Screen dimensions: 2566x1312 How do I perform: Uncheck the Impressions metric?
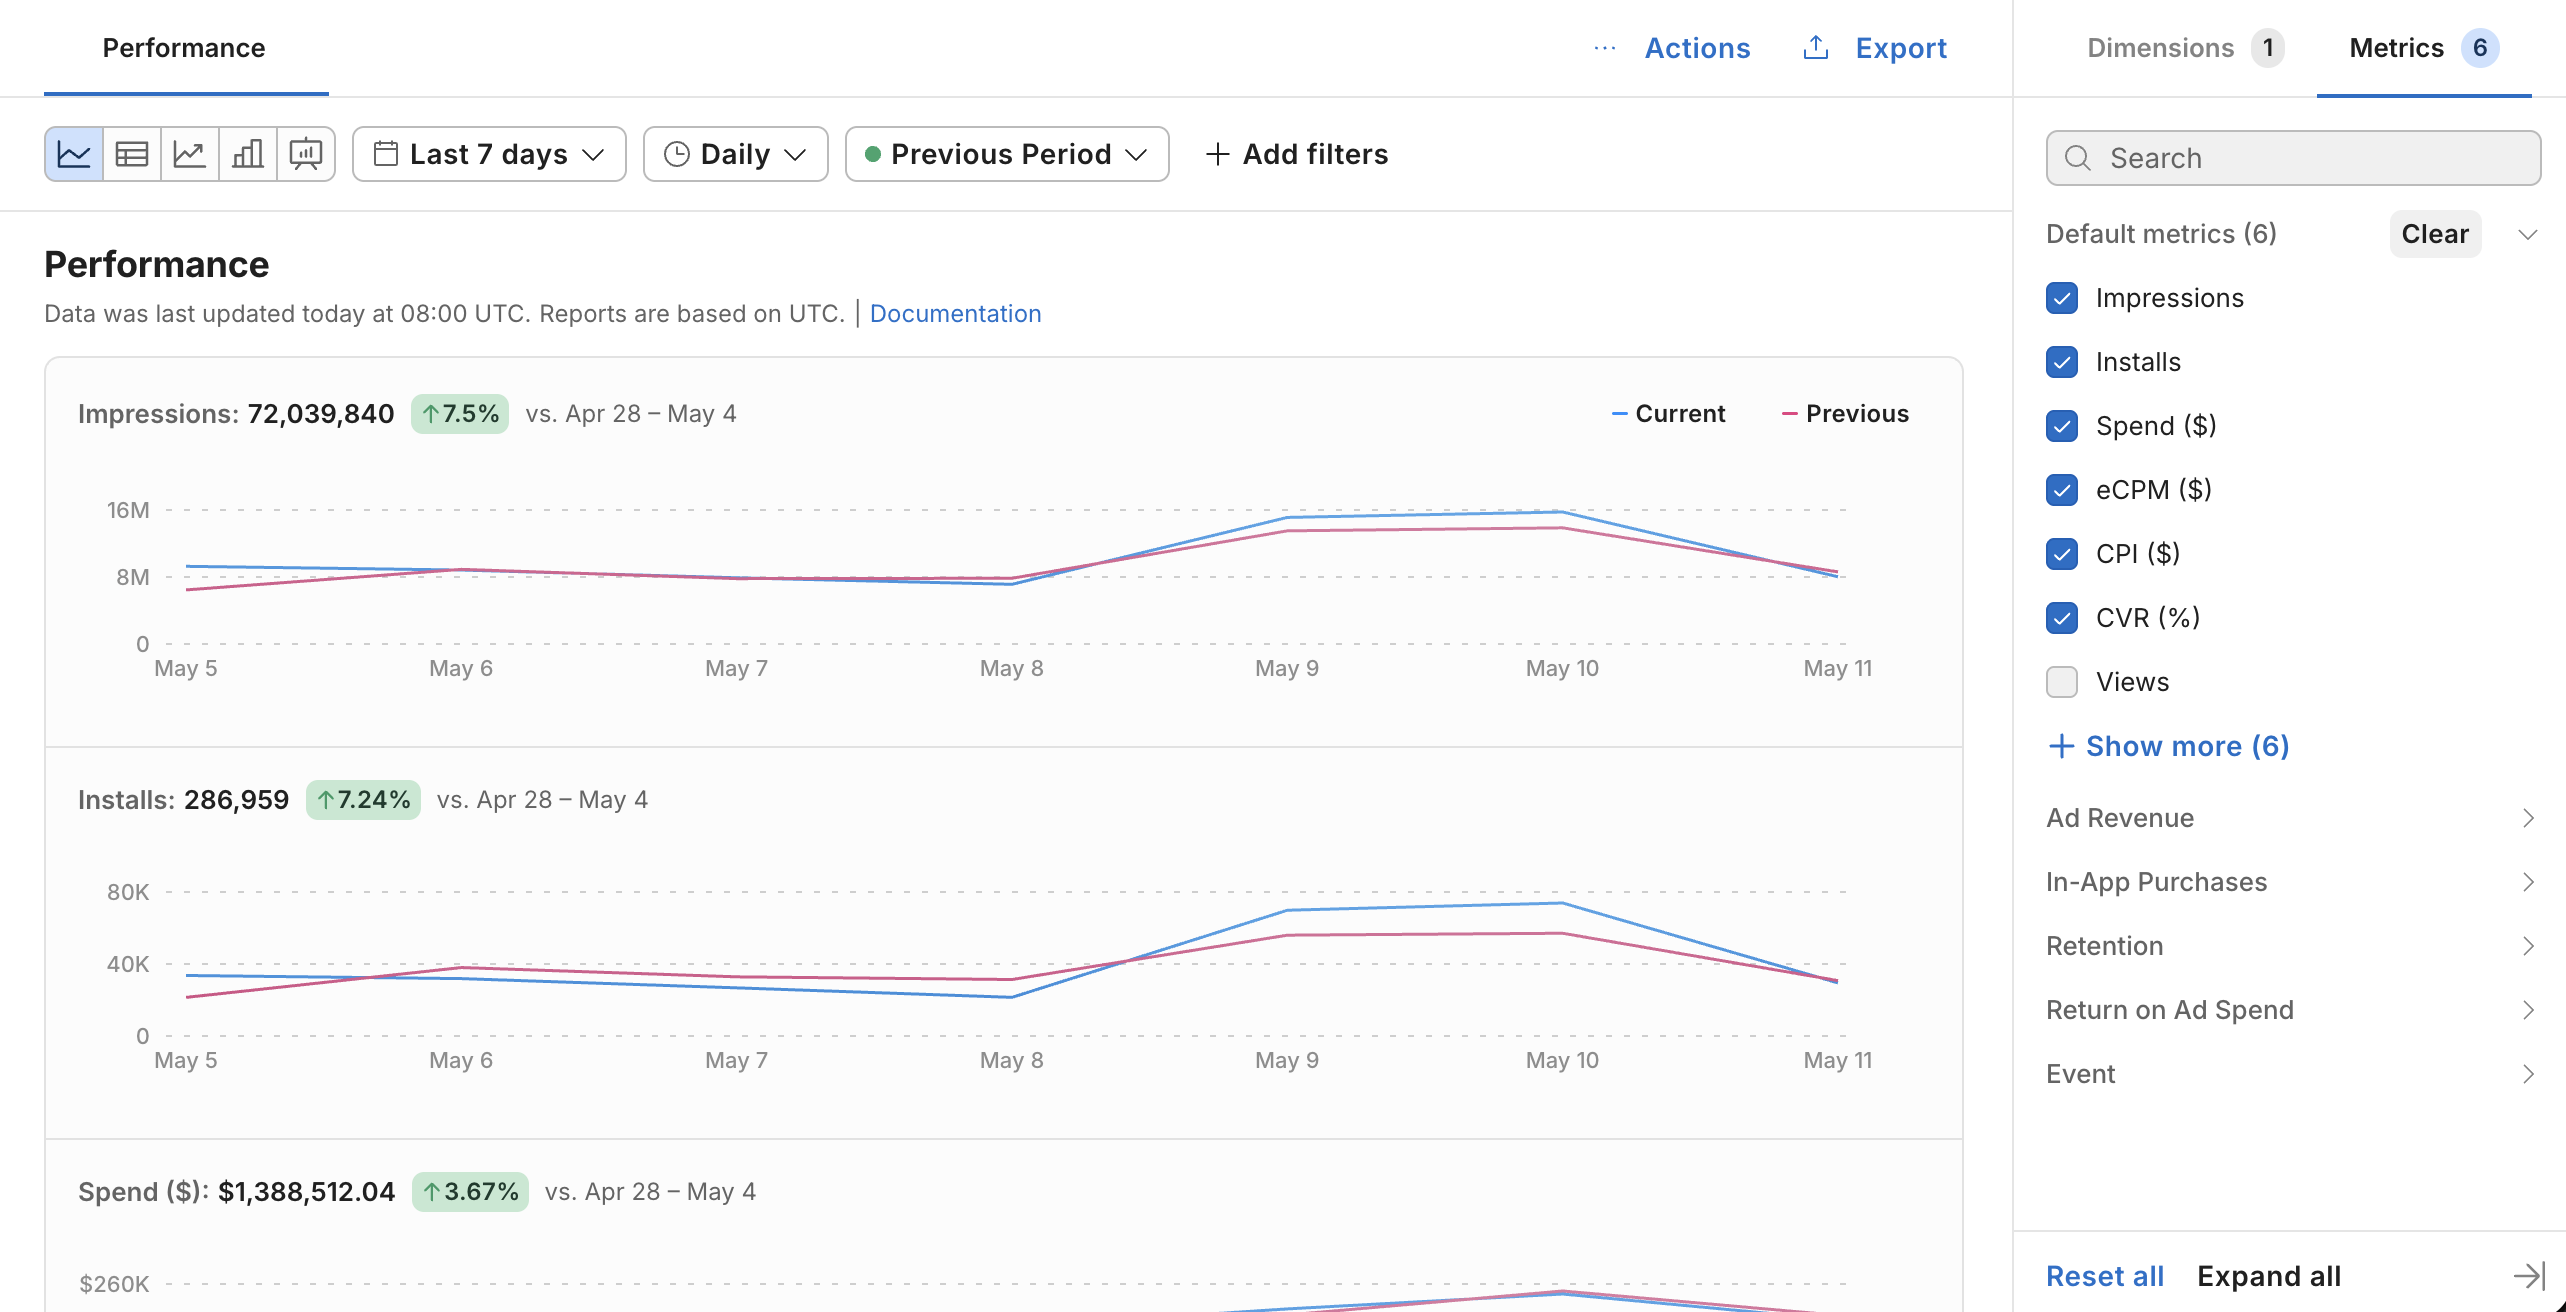click(2062, 298)
